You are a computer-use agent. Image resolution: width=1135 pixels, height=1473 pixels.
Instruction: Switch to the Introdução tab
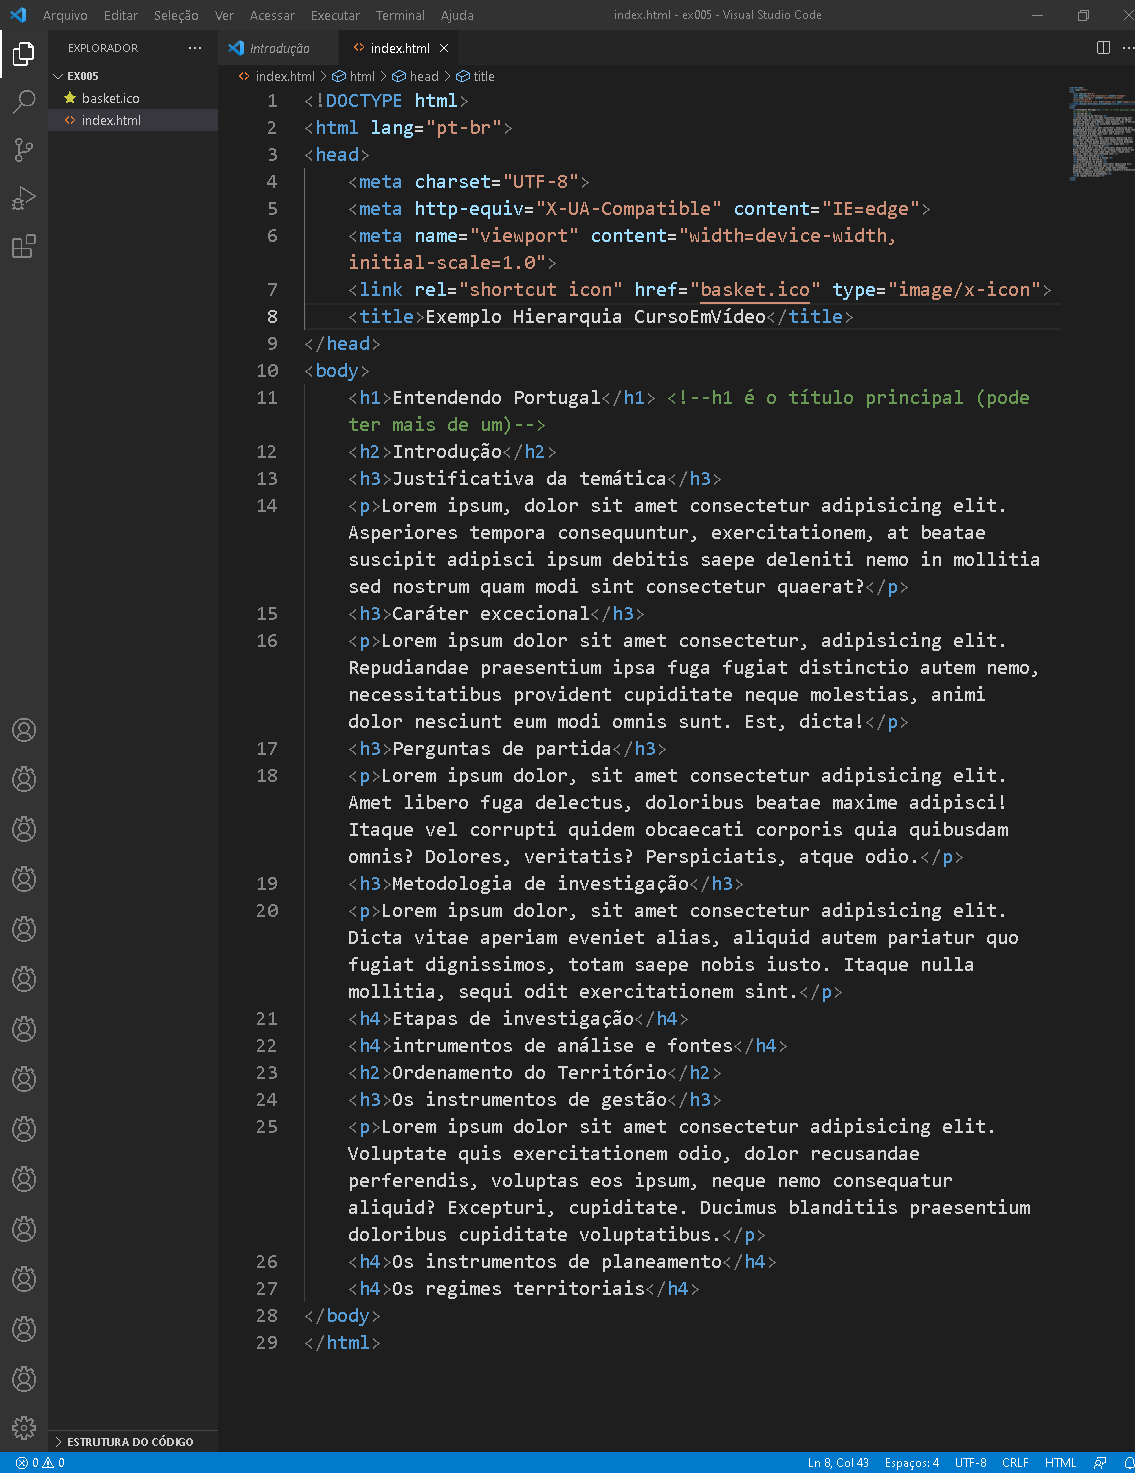click(278, 48)
